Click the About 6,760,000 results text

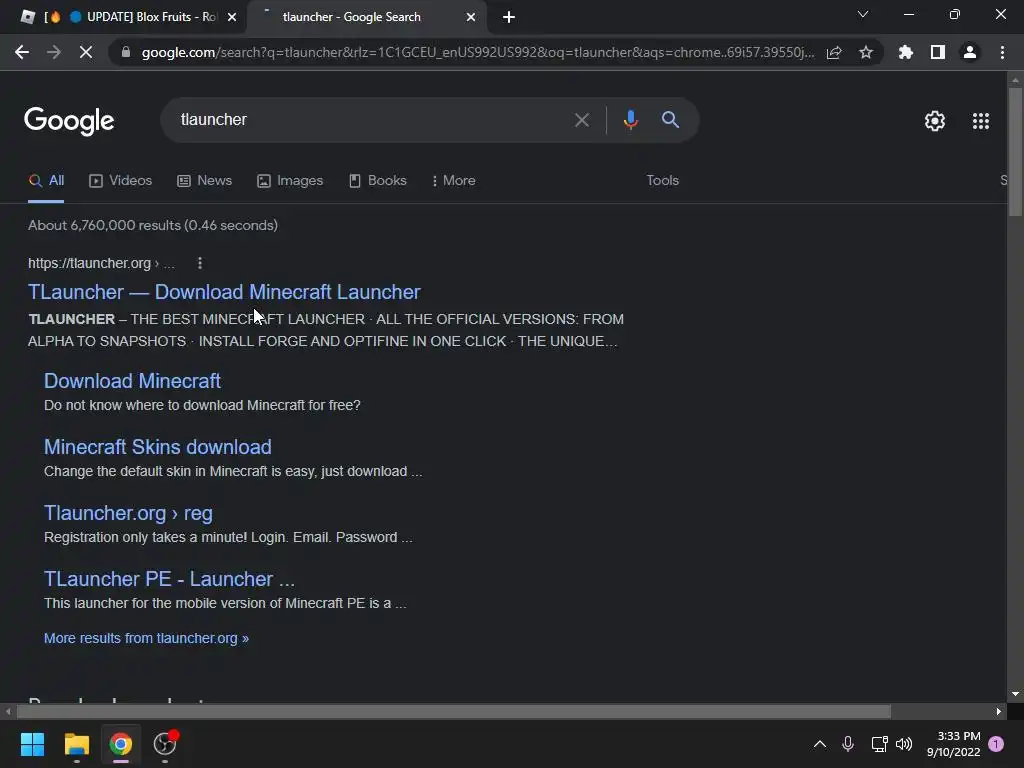[x=153, y=225]
